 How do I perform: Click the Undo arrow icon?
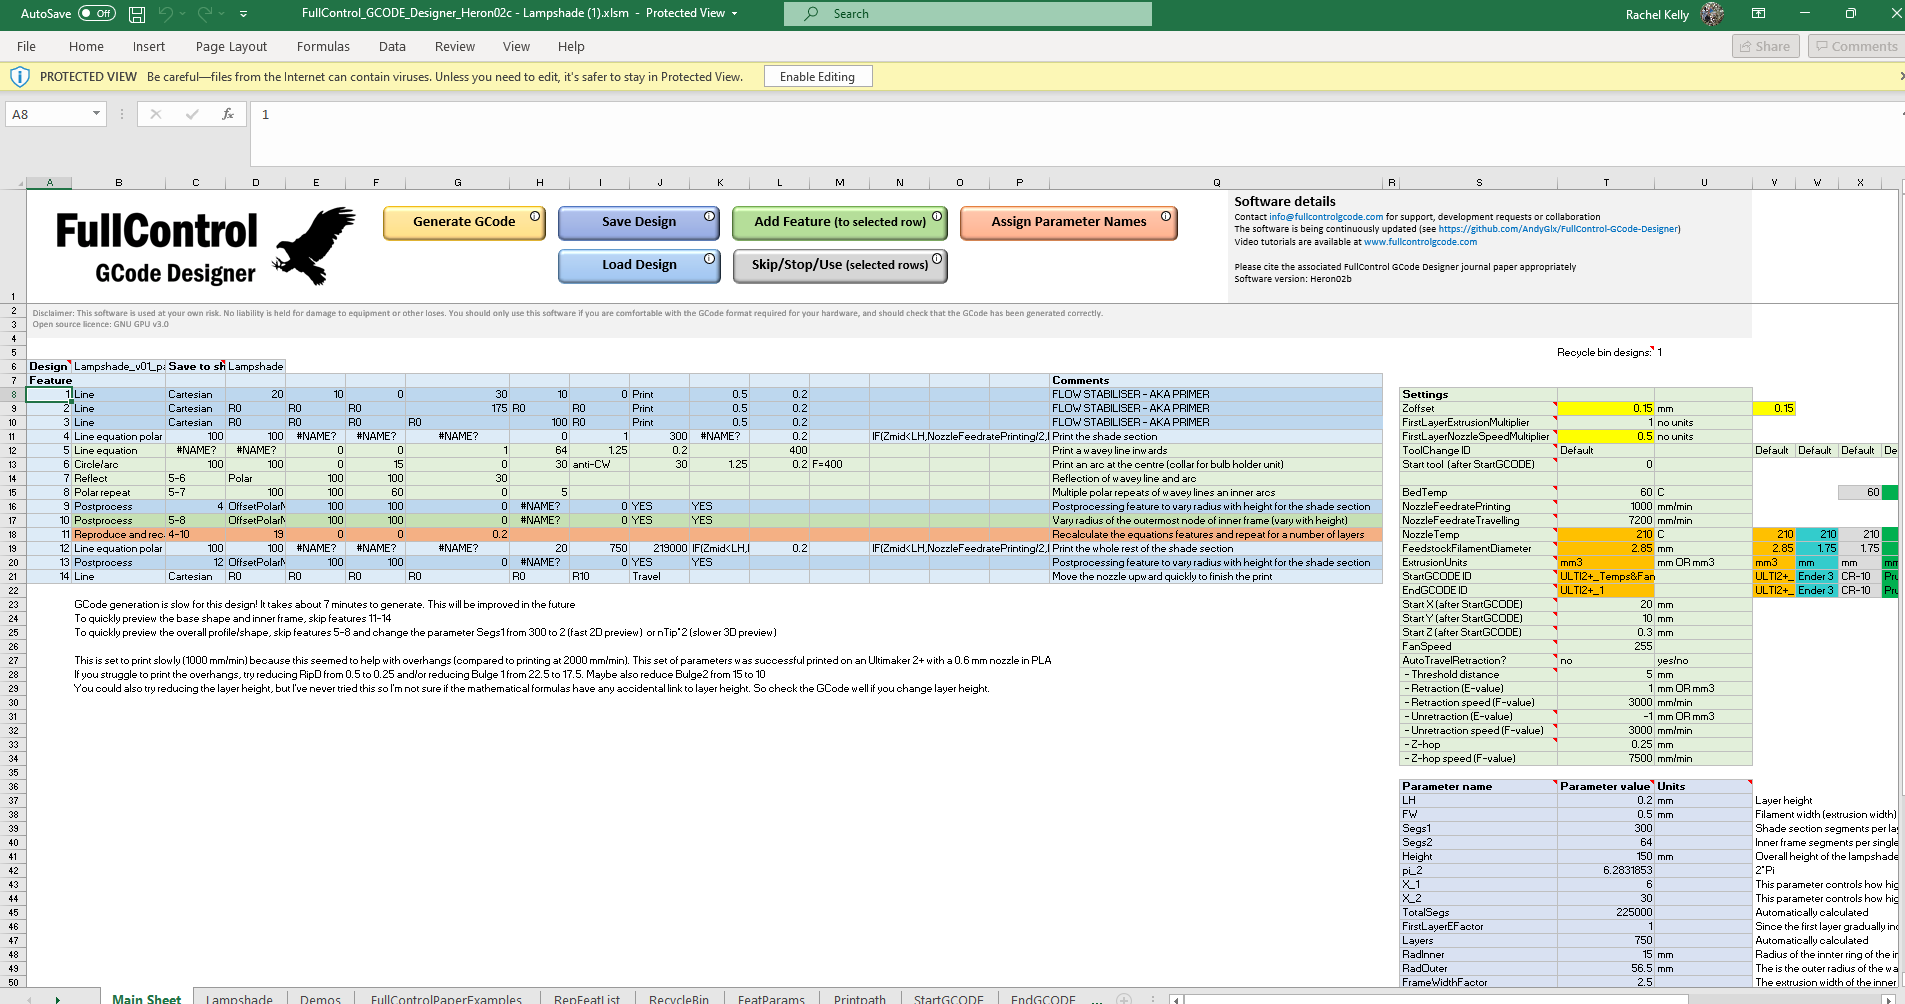[165, 14]
